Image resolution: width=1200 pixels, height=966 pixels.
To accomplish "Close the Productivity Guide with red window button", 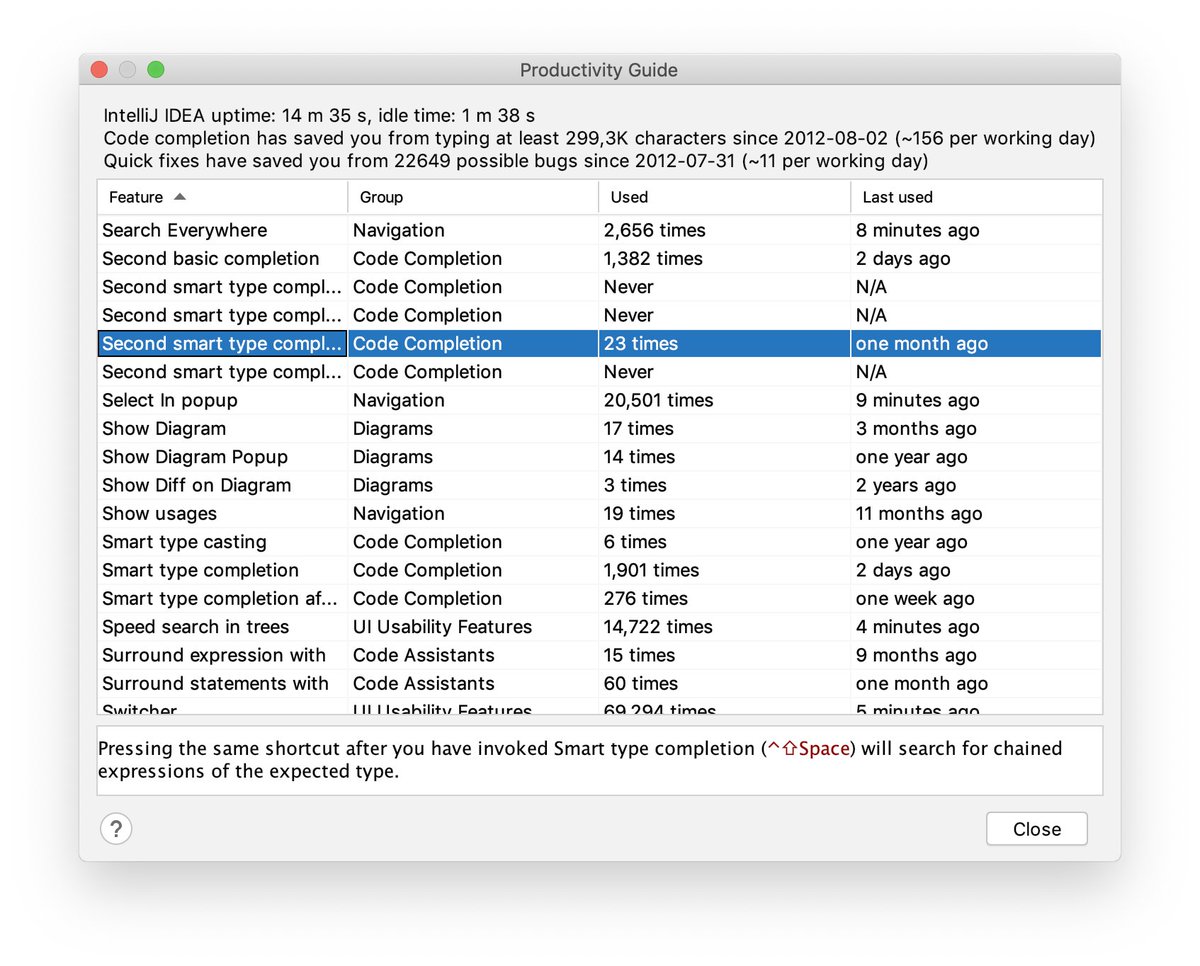I will tap(99, 70).
